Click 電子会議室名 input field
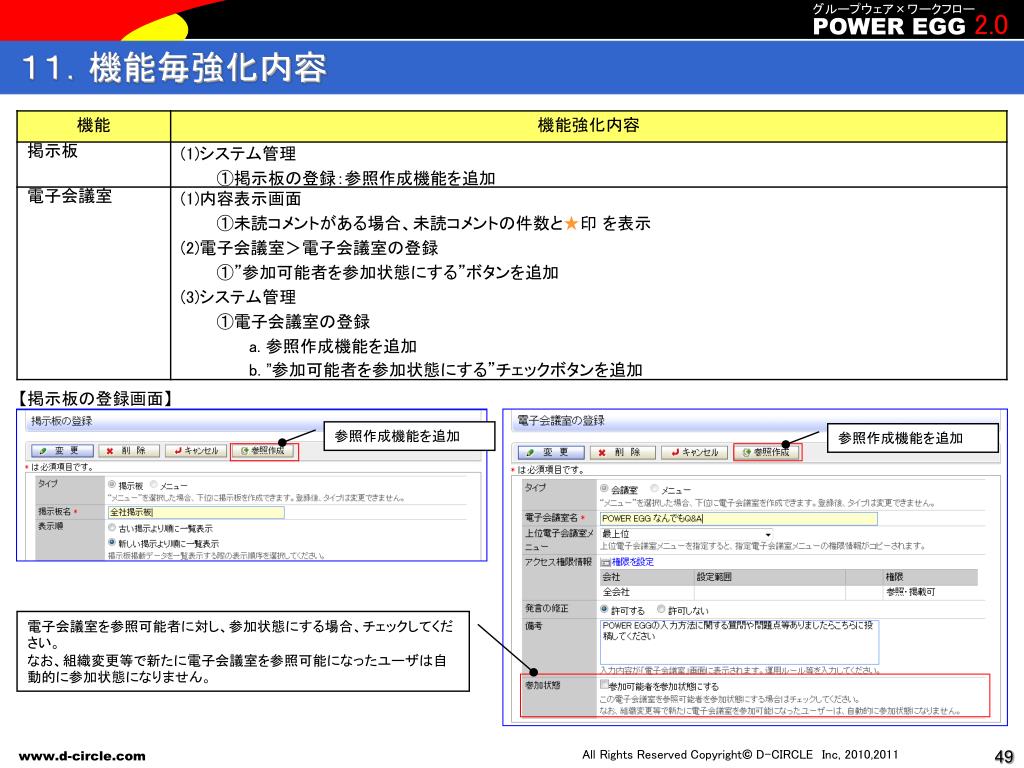The height and width of the screenshot is (768, 1024). (x=739, y=519)
